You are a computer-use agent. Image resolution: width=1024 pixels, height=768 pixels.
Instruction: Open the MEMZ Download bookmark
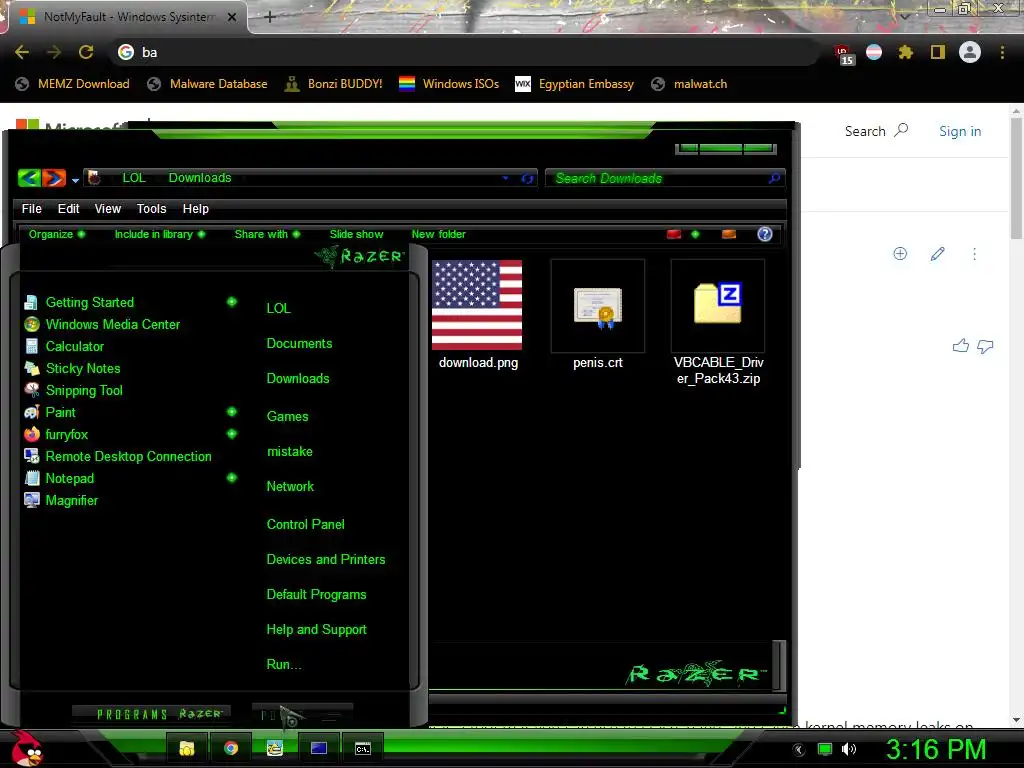pos(72,84)
